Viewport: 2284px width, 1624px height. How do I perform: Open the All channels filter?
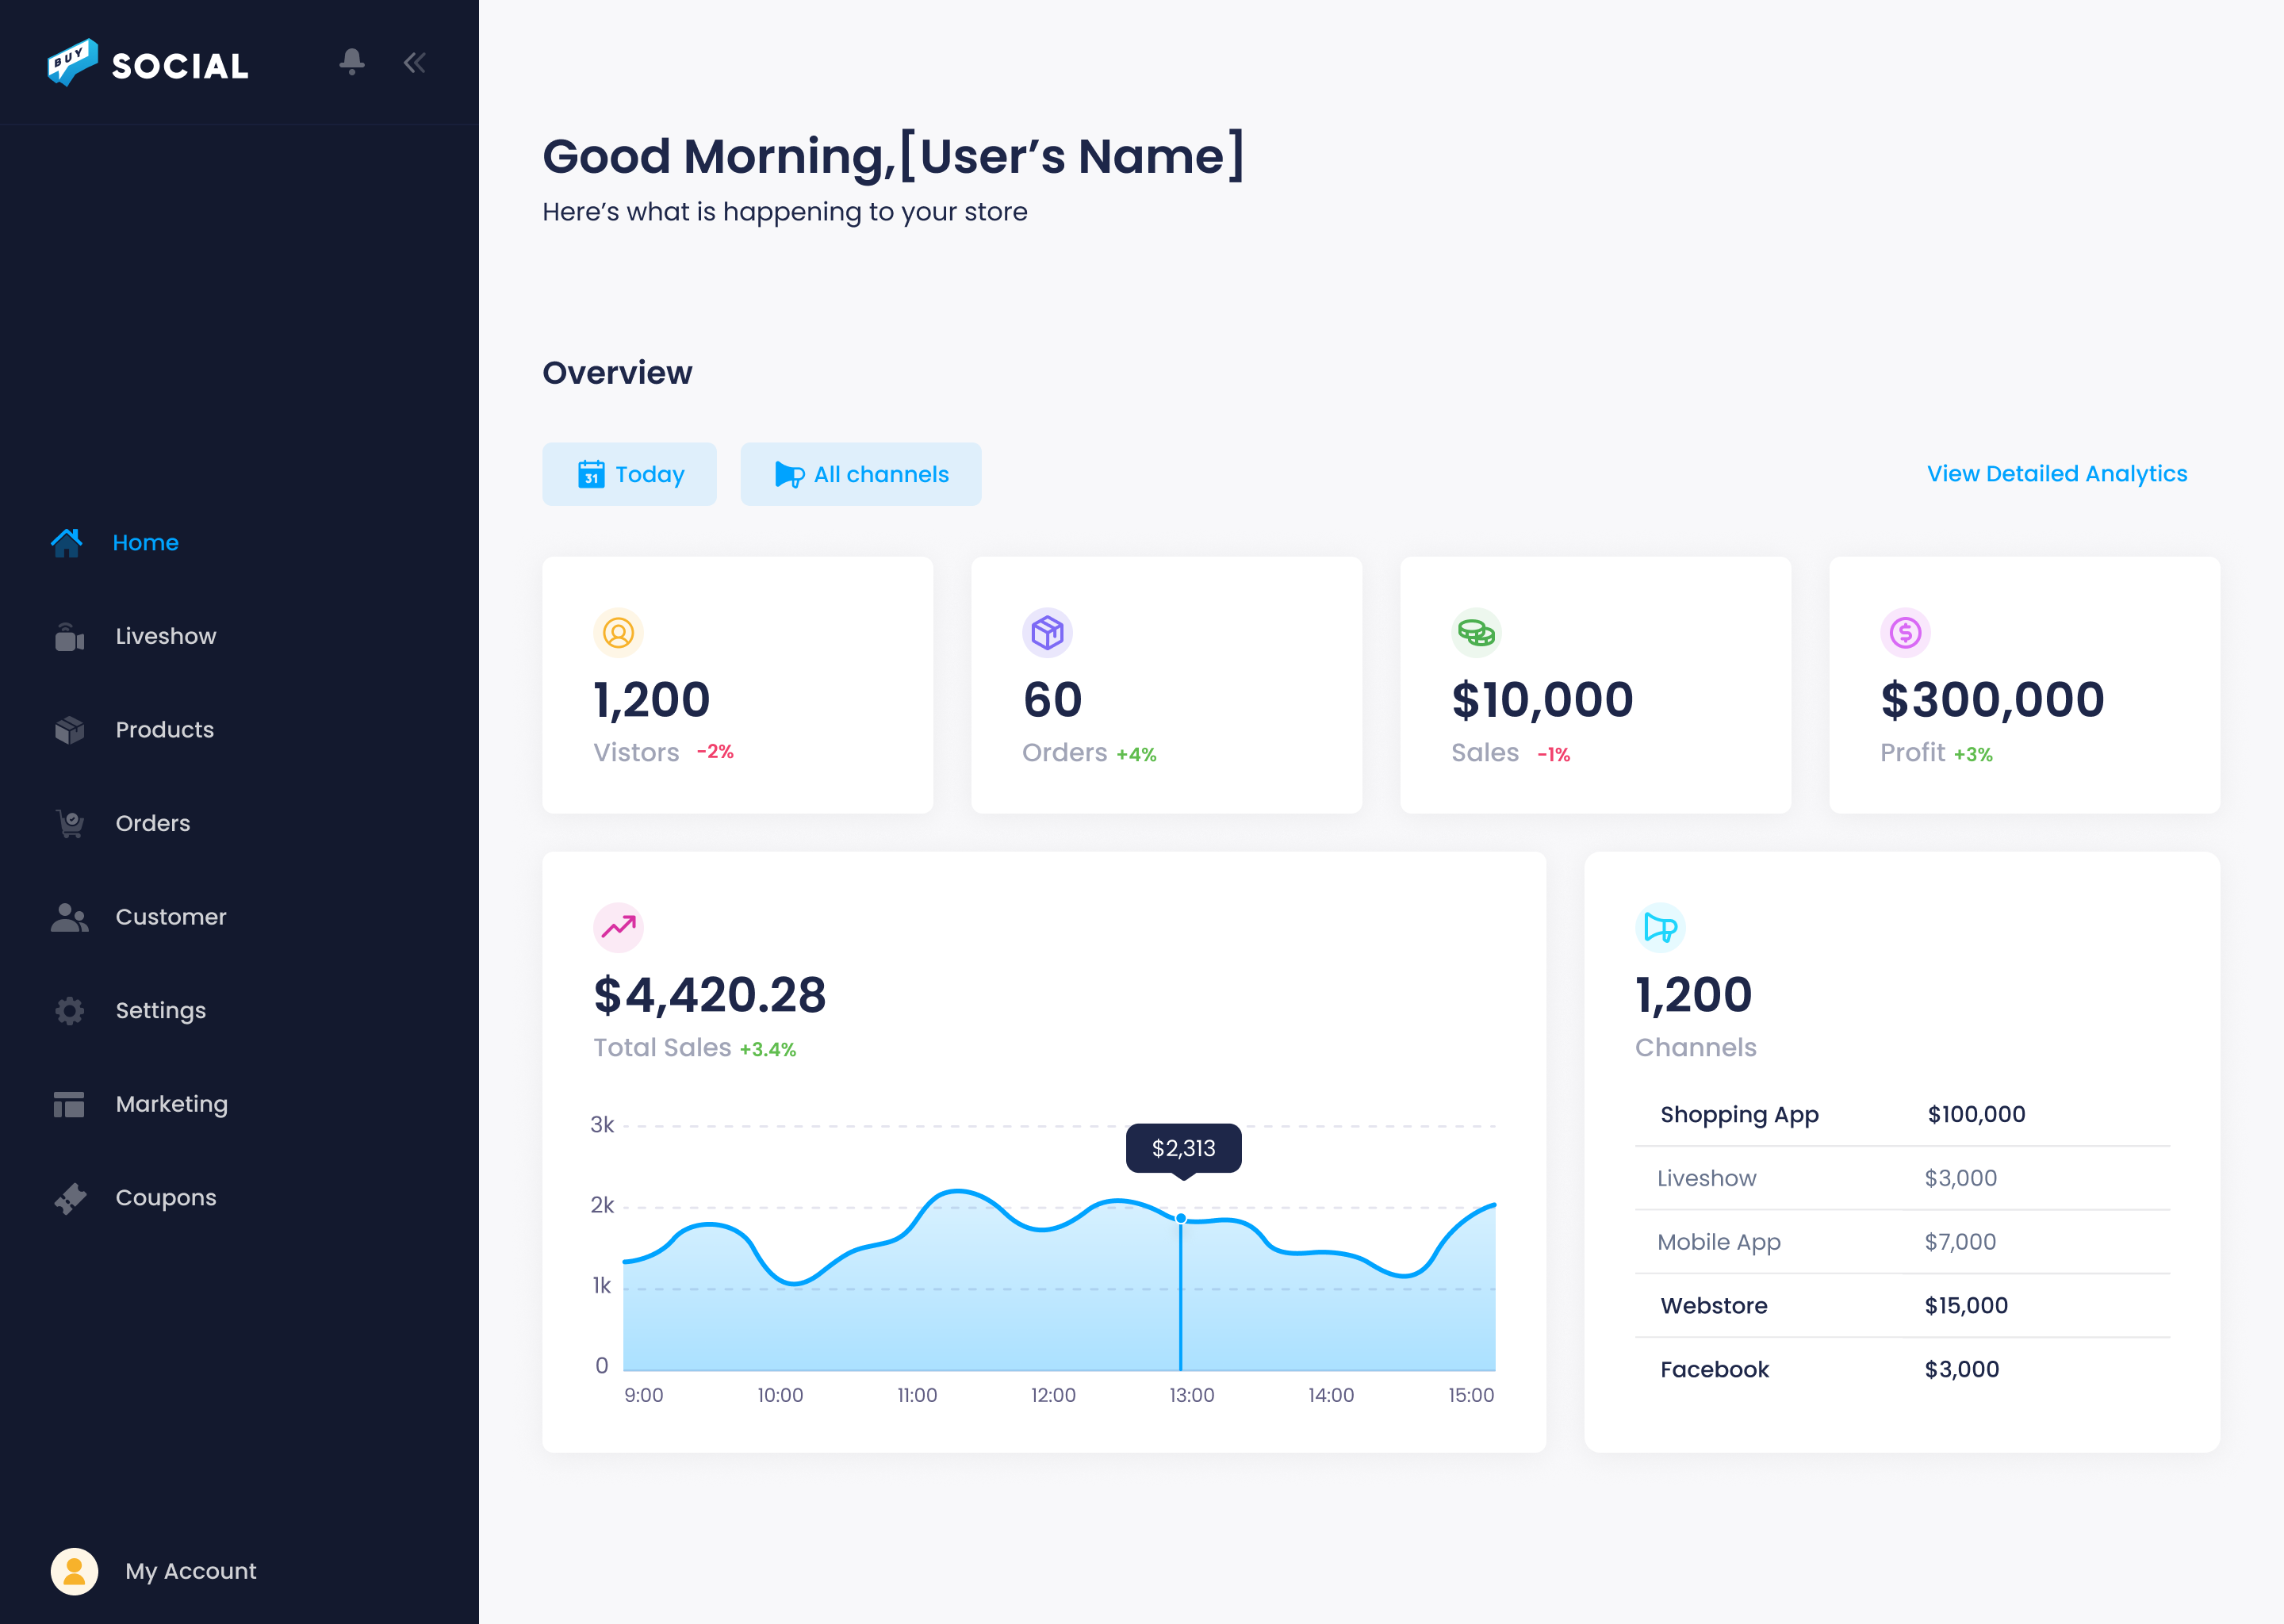click(x=860, y=474)
